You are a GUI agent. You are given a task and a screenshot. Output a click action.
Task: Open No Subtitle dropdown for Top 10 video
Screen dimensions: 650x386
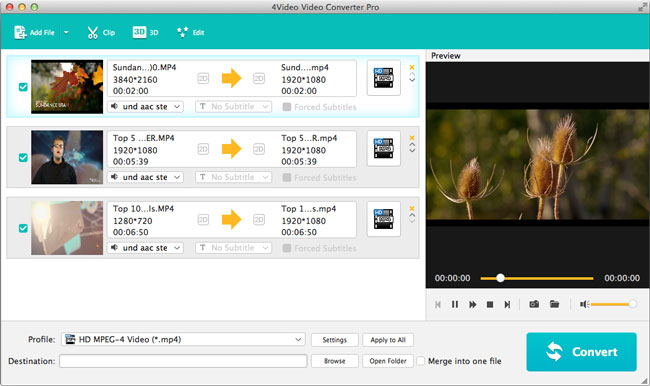coord(233,248)
